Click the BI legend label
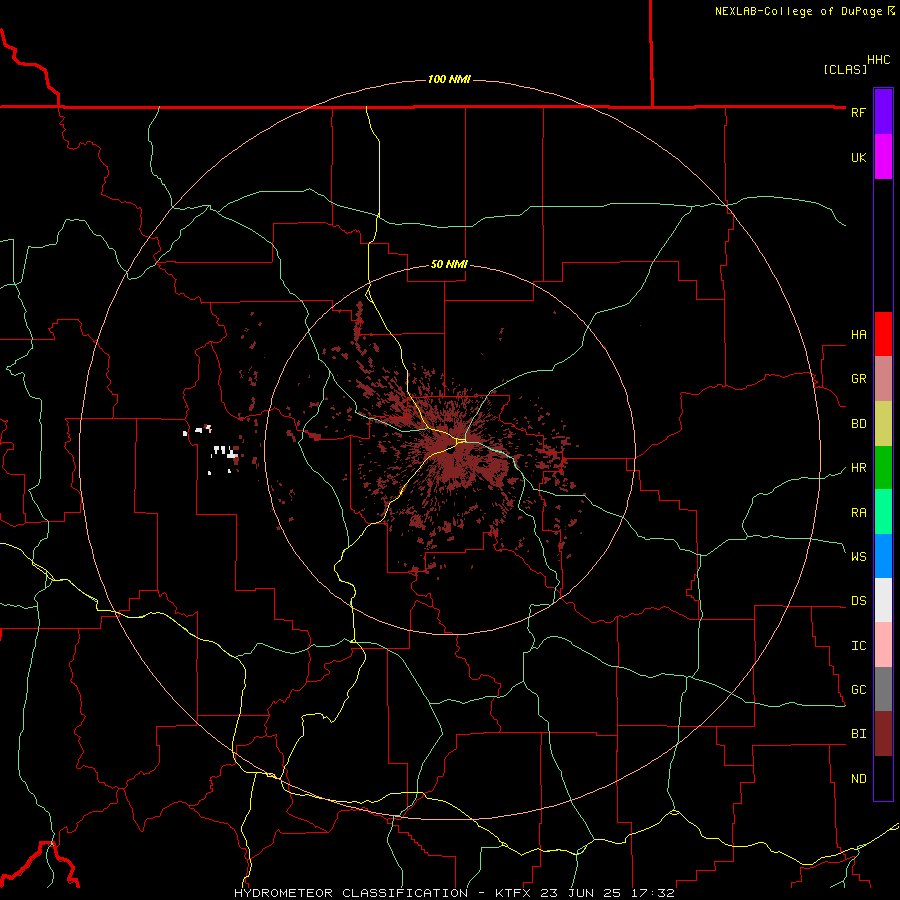The image size is (900, 900). pyautogui.click(x=858, y=734)
